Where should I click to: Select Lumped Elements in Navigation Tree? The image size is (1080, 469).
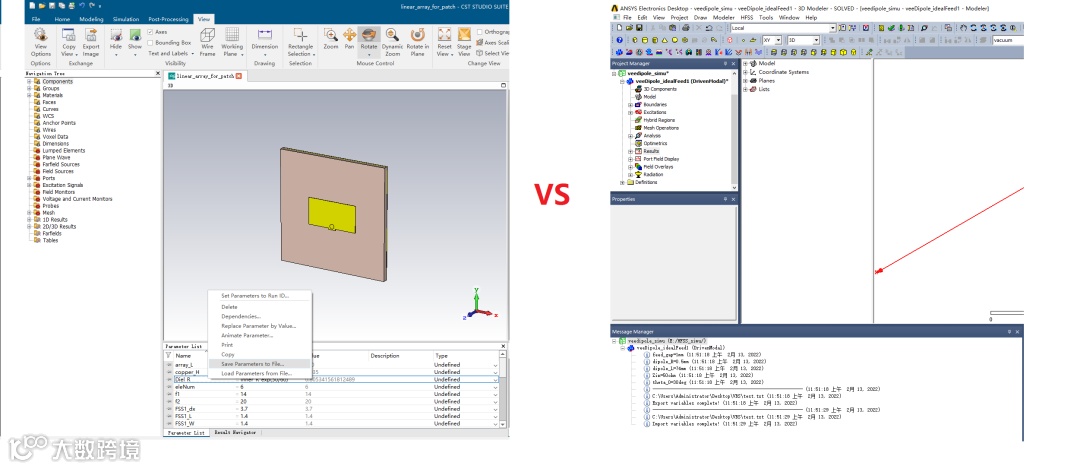pos(63,150)
